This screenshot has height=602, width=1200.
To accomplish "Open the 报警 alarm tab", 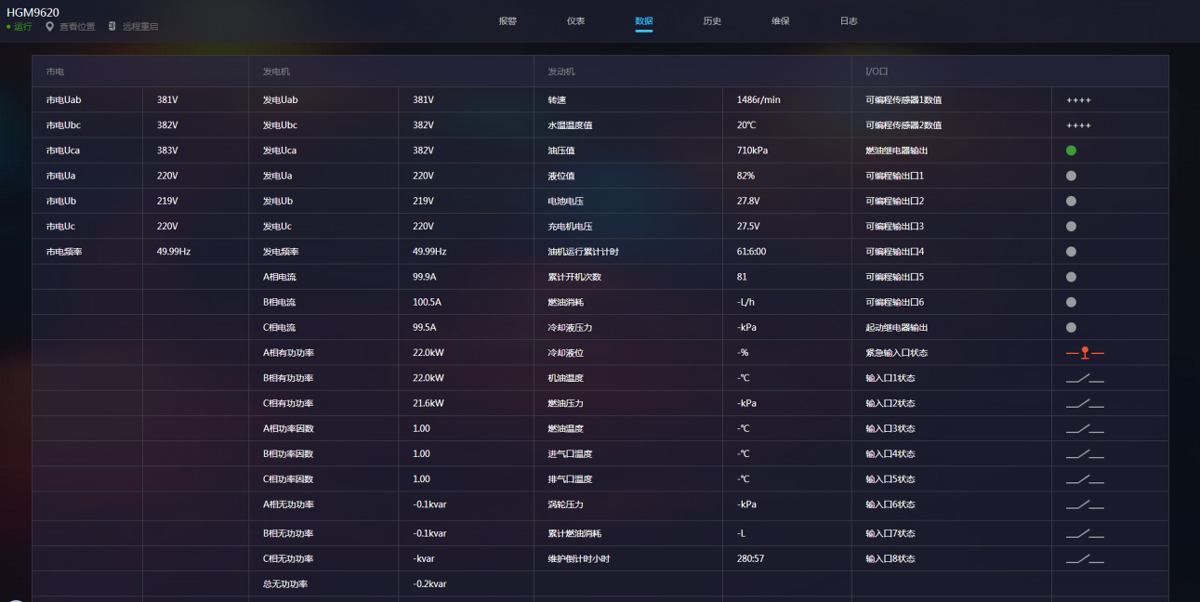I will point(508,21).
